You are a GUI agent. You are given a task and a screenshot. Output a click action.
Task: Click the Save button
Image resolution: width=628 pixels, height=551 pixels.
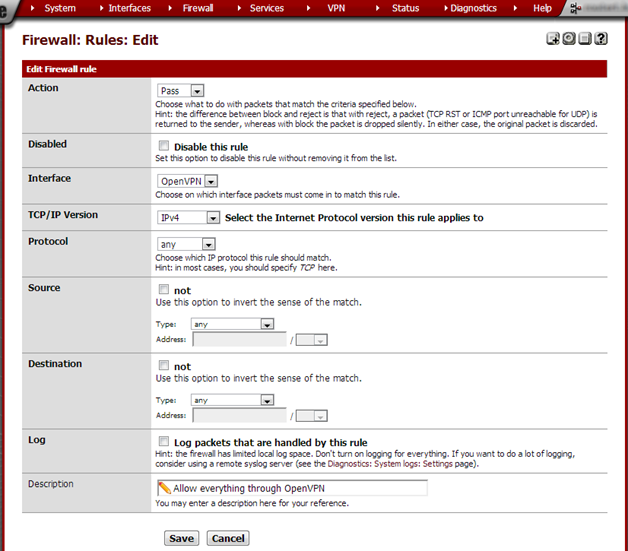coord(181,538)
